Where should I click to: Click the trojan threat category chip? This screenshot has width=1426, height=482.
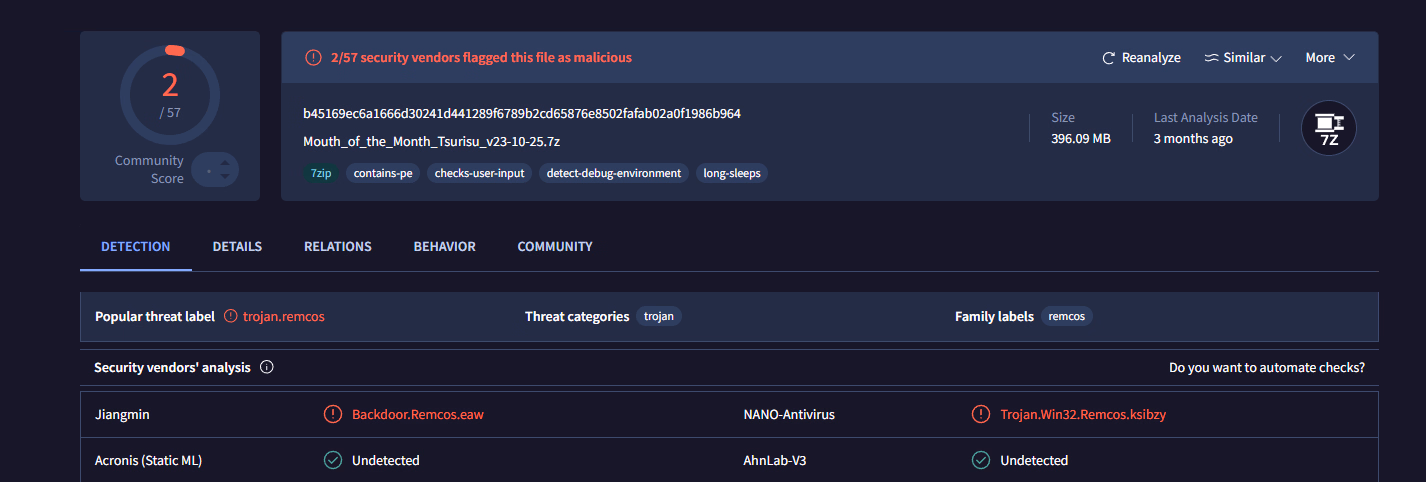[x=659, y=316]
